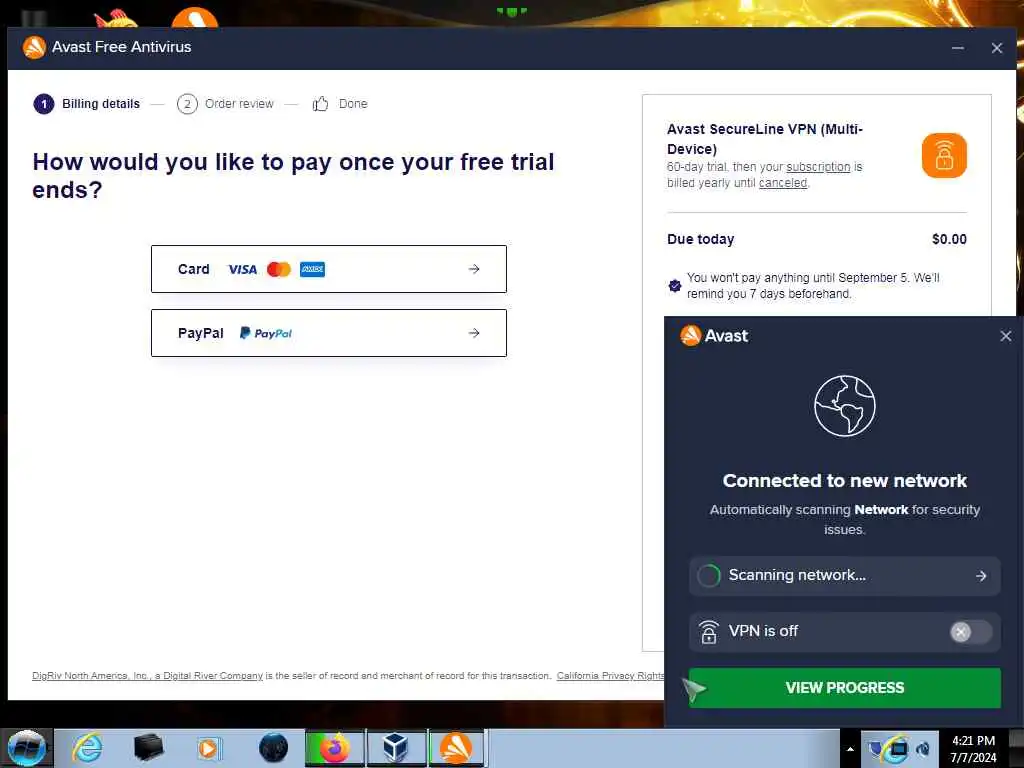Click the Avast logo in the popup
Image resolution: width=1024 pixels, height=768 pixels.
pos(714,336)
